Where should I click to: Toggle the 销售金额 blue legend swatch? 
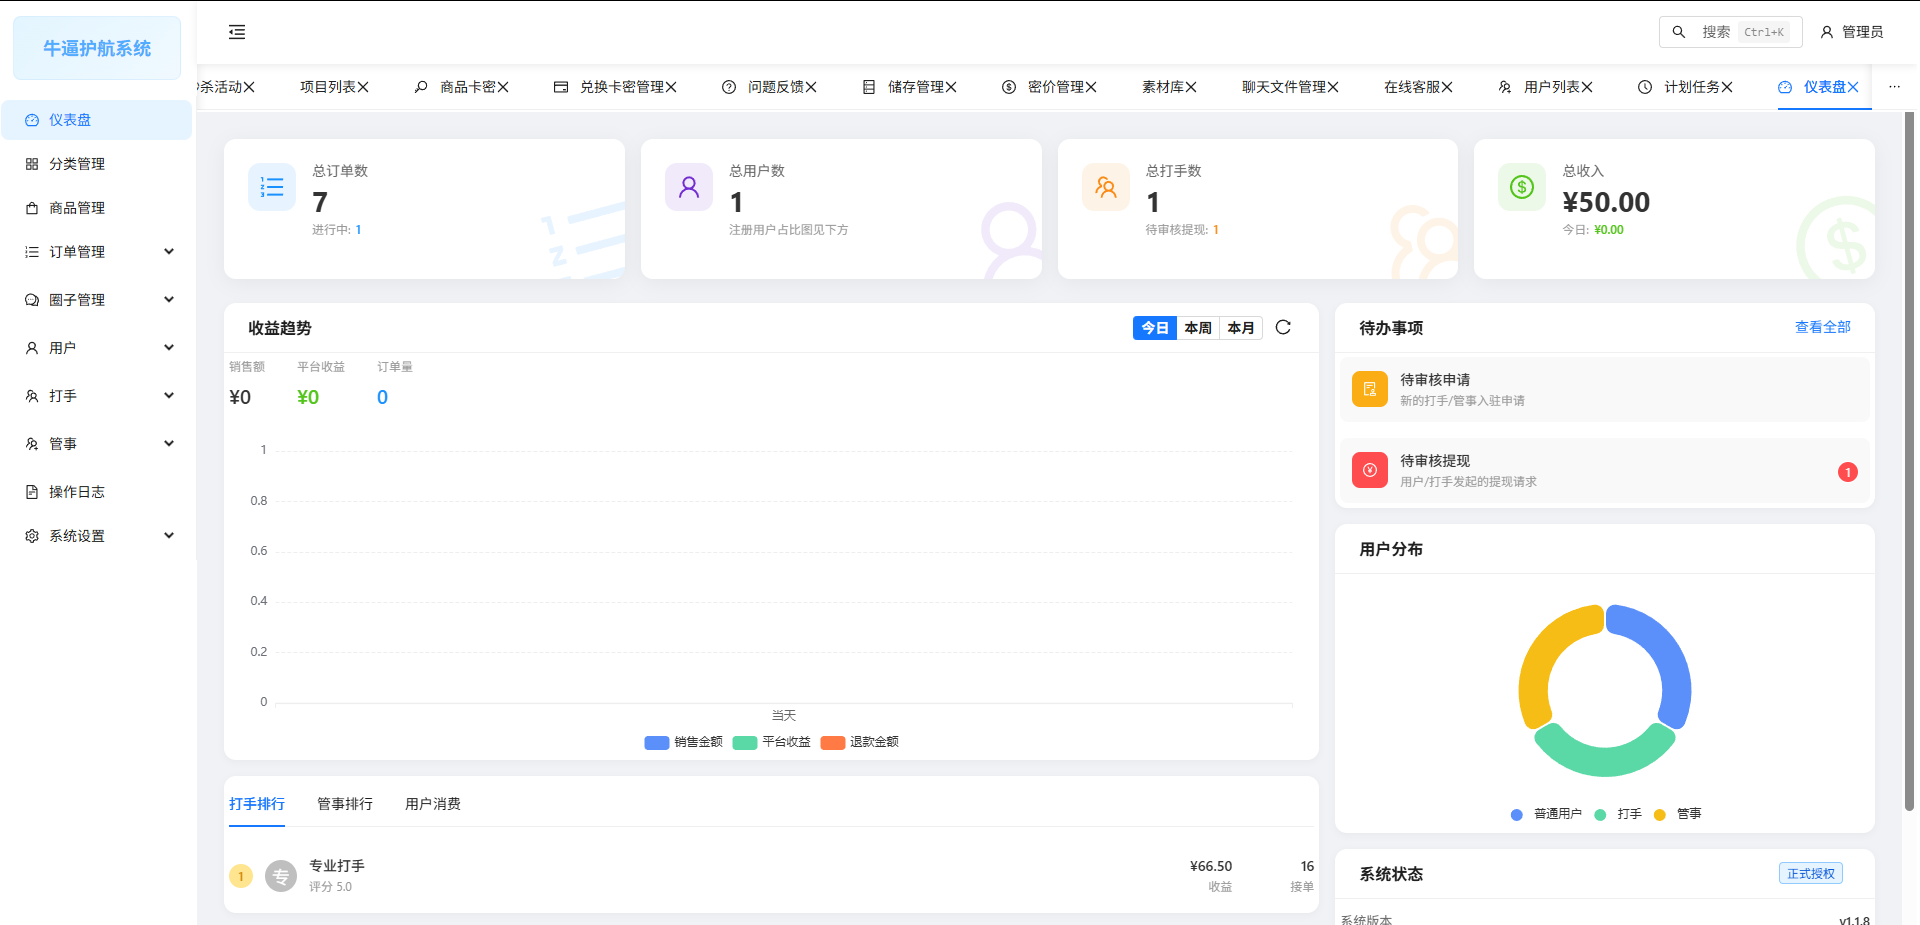click(x=656, y=742)
